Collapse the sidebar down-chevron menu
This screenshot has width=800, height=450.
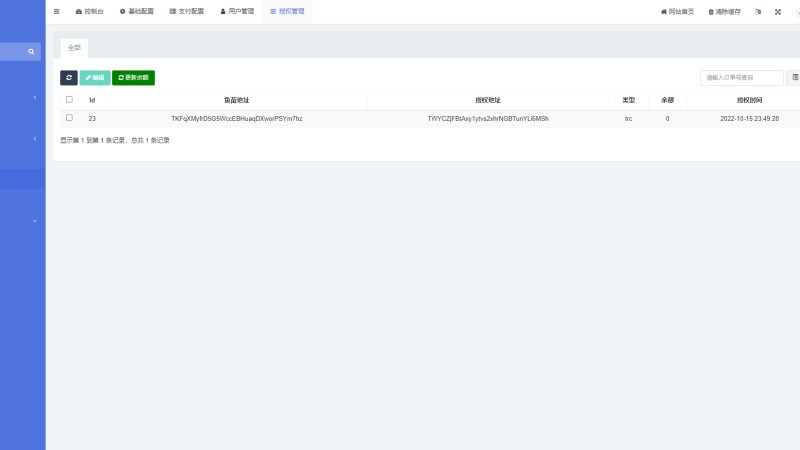(x=35, y=221)
